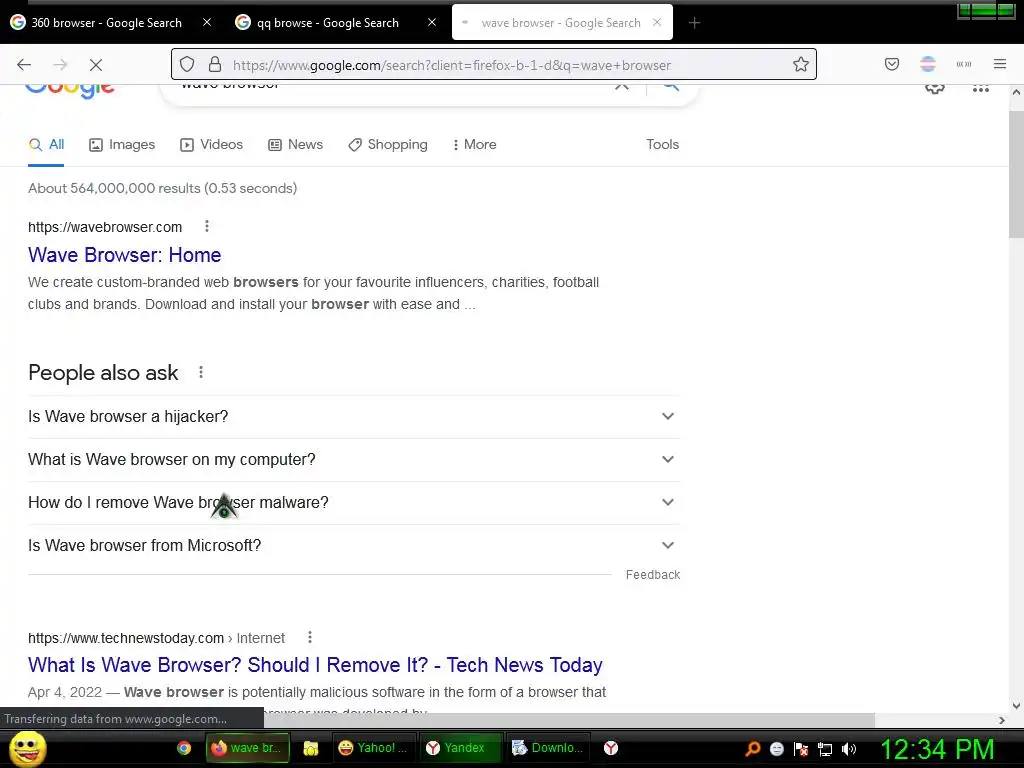Click the address bar URL field
1024x768 pixels.
tap(494, 65)
